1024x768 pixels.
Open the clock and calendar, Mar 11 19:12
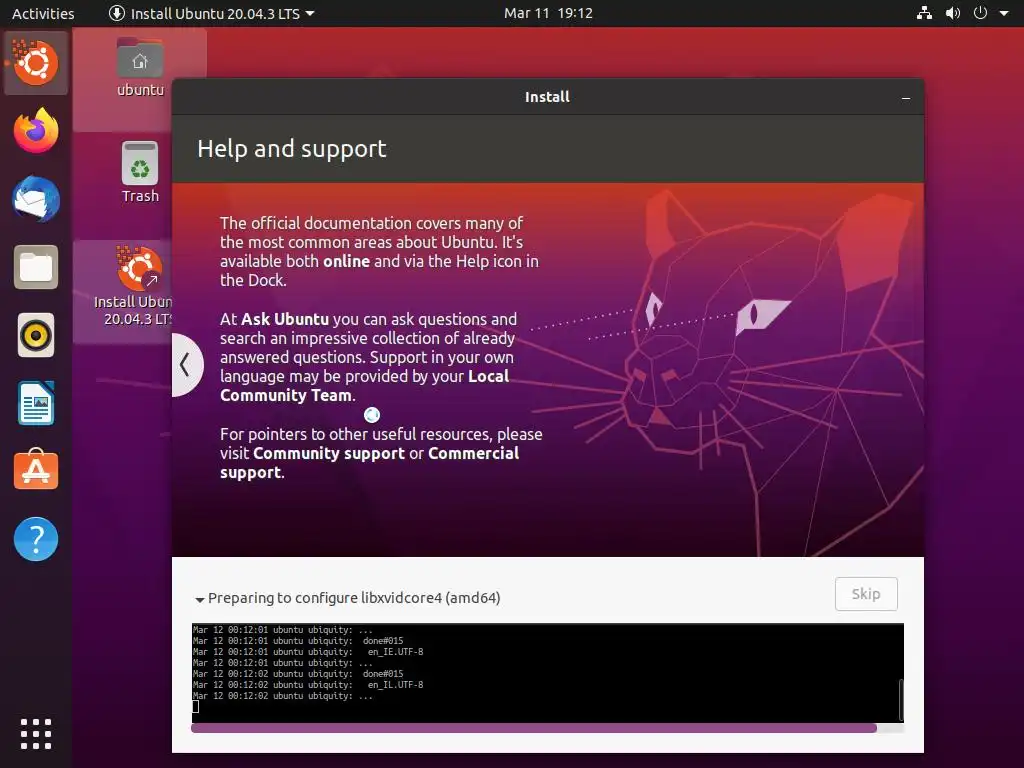click(548, 13)
